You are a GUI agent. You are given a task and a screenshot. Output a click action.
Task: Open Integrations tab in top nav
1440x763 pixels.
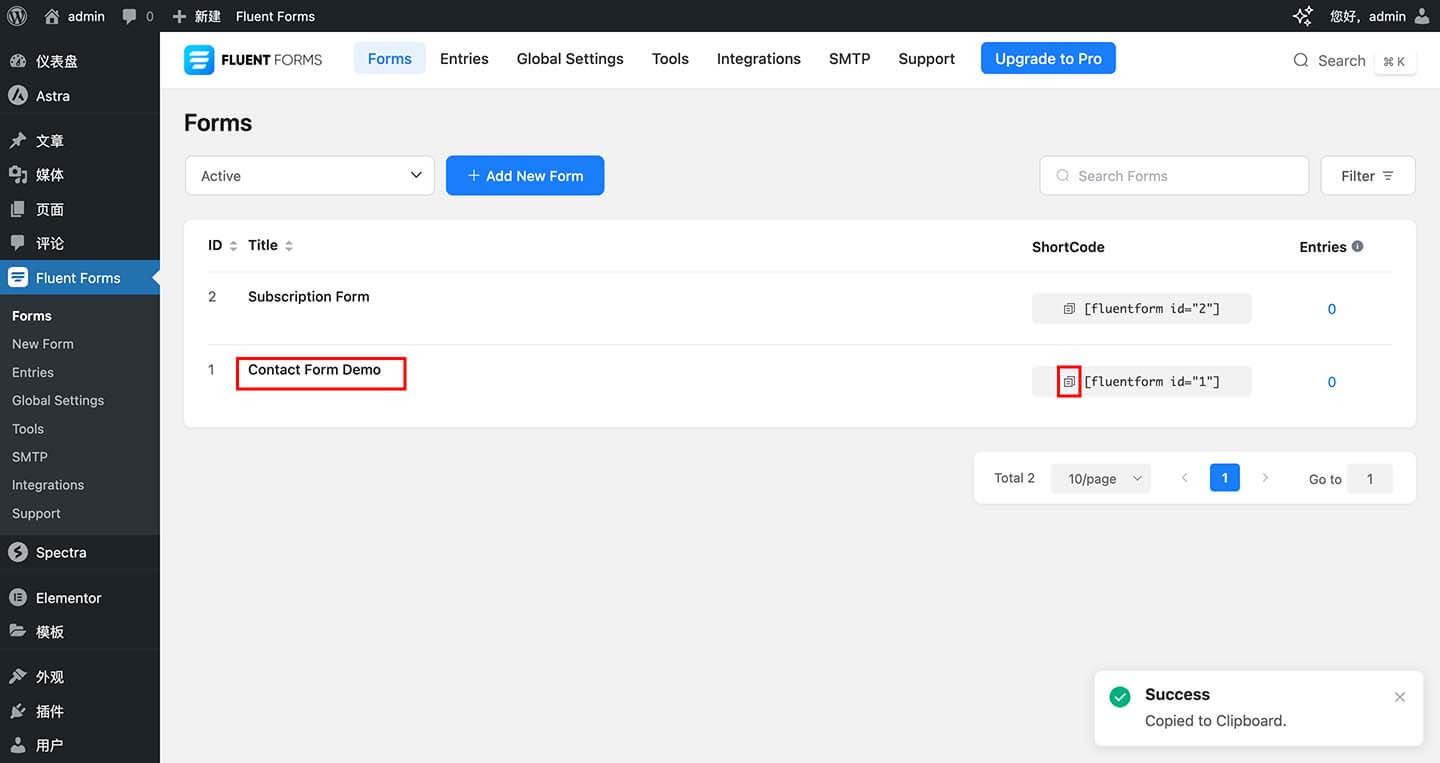click(x=759, y=59)
